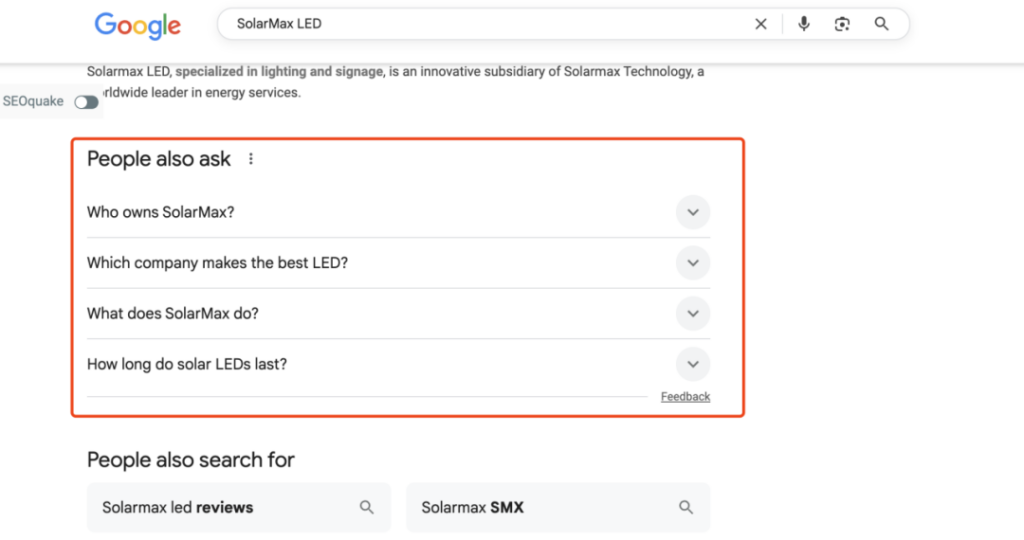Viewport: 1024px width, 540px height.
Task: Clear the search box with X icon
Action: pos(761,24)
